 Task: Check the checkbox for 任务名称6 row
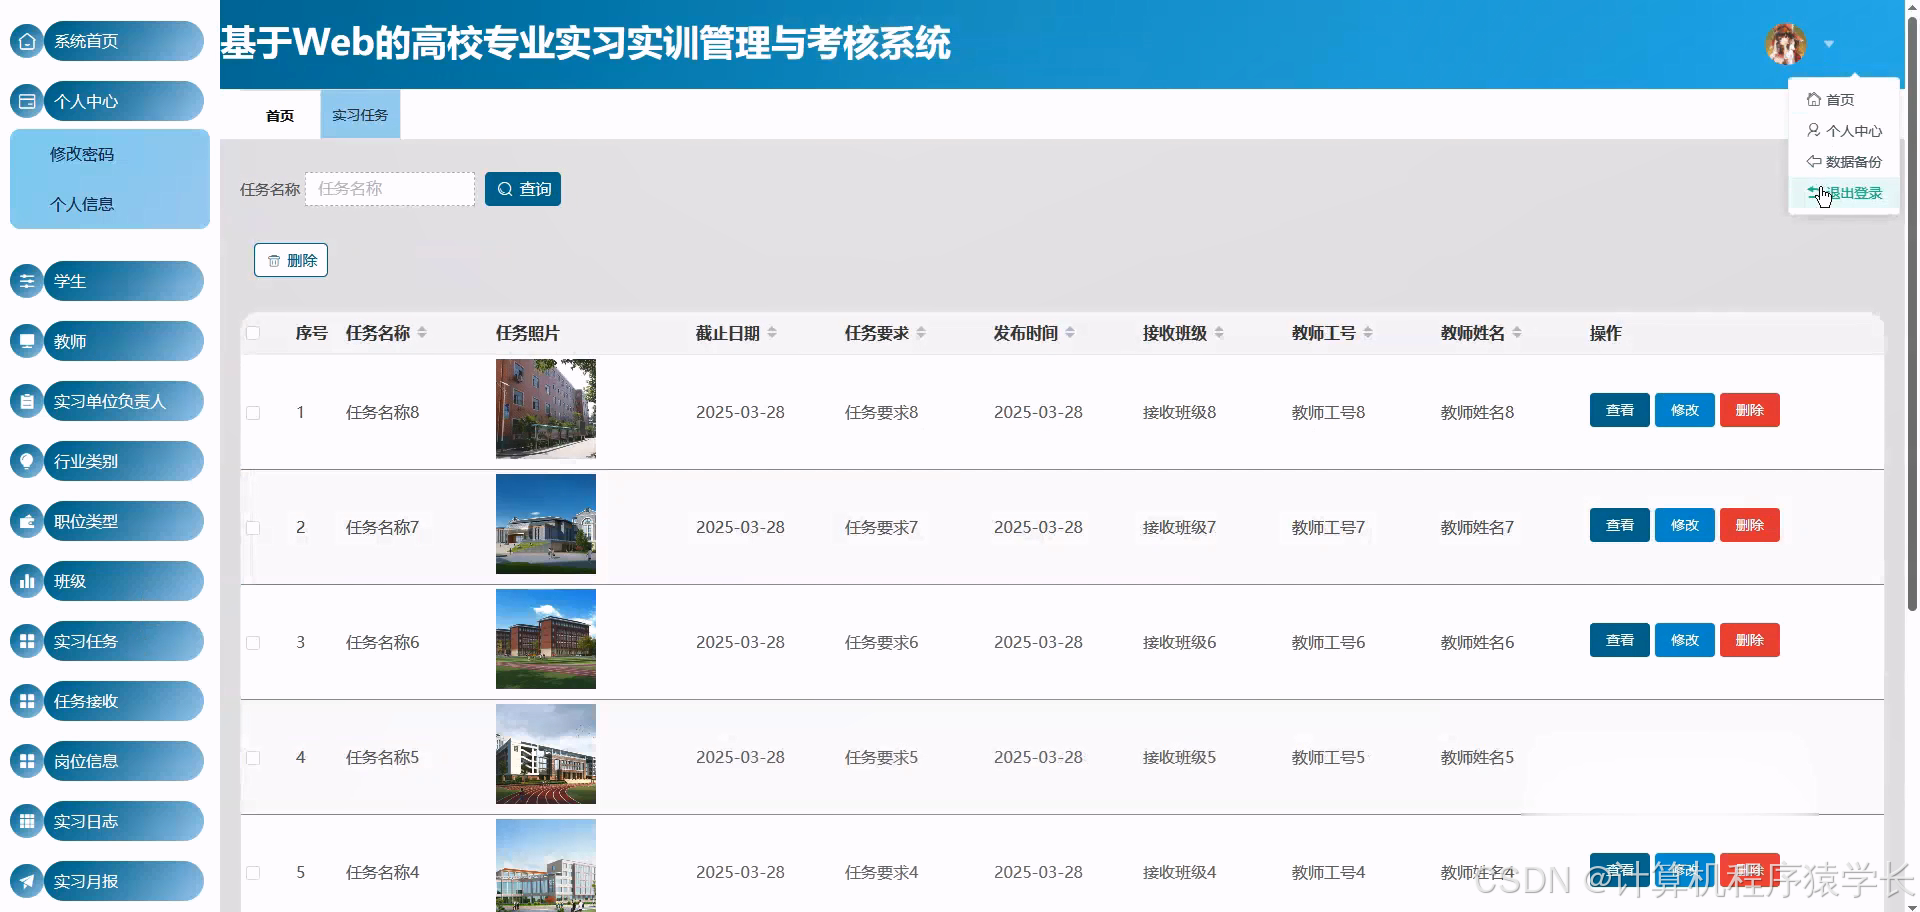253,643
